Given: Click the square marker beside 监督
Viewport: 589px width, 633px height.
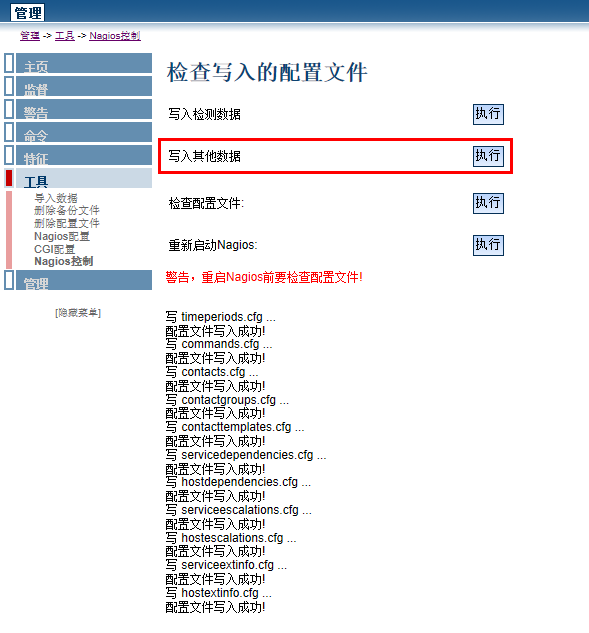Looking at the screenshot, I should (x=9, y=86).
